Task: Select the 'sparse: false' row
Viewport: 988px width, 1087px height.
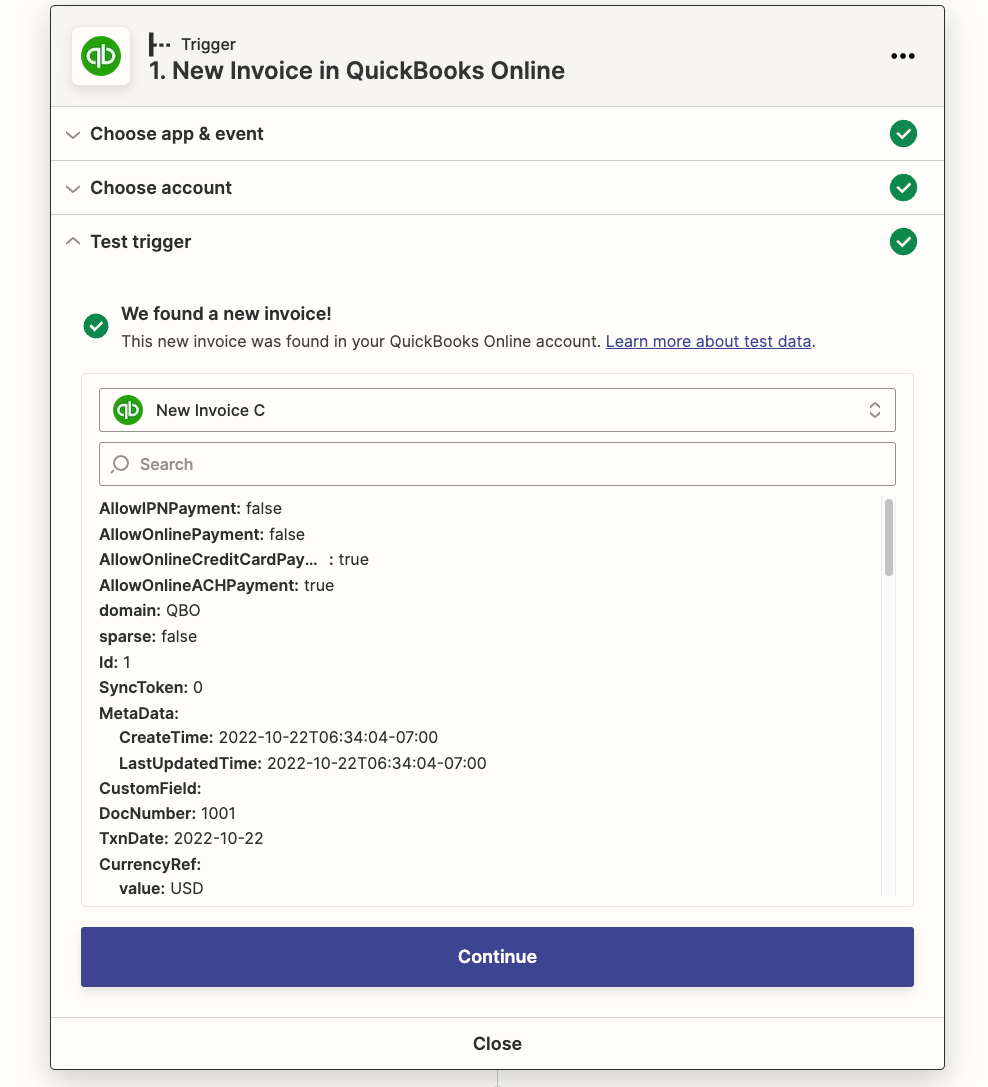Action: (148, 636)
